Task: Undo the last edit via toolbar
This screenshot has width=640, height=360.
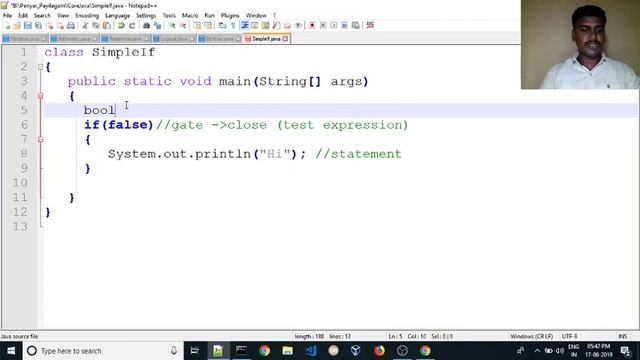Action: point(121,25)
